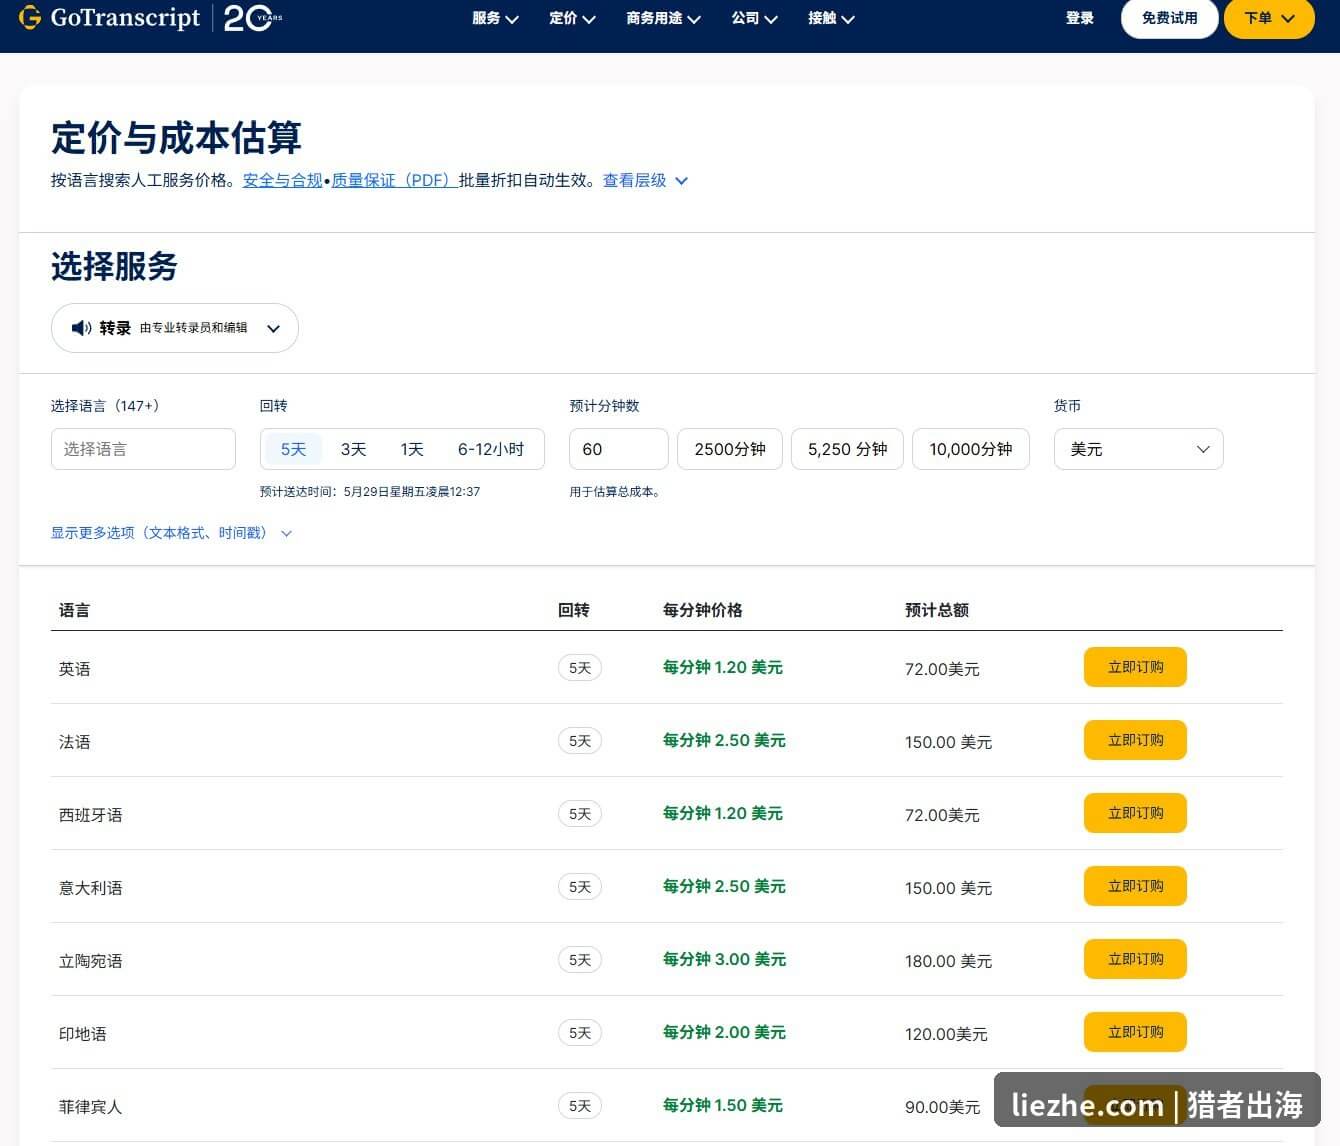1340x1146 pixels.
Task: Click the speaker icon in 转录 selector
Action: [82, 328]
